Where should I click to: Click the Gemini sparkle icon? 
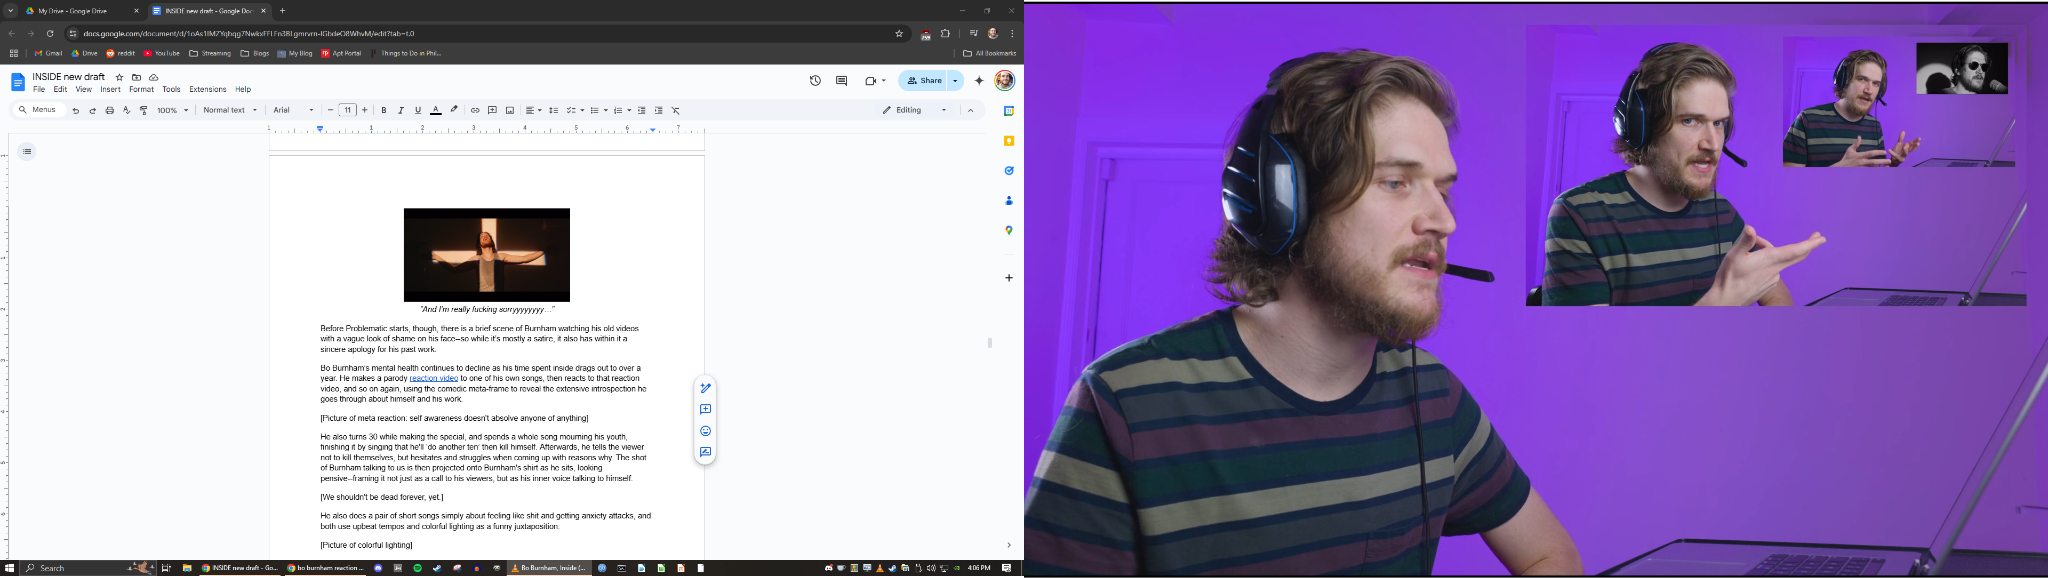979,81
